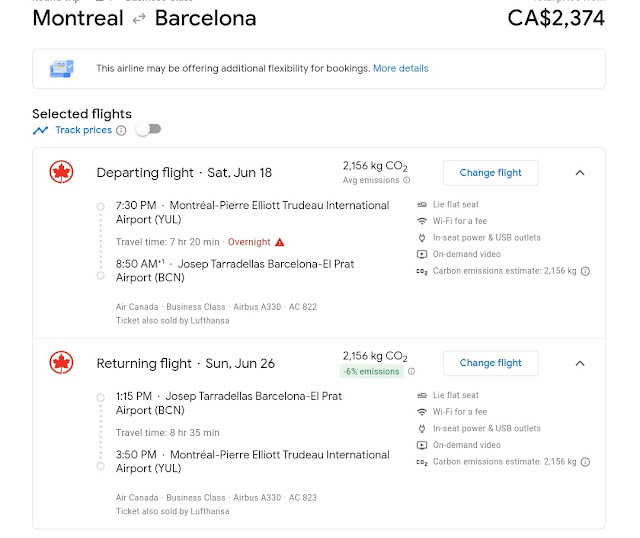This screenshot has width=640, height=538.
Task: Click the returning flight Air Canada logo
Action: (x=61, y=363)
